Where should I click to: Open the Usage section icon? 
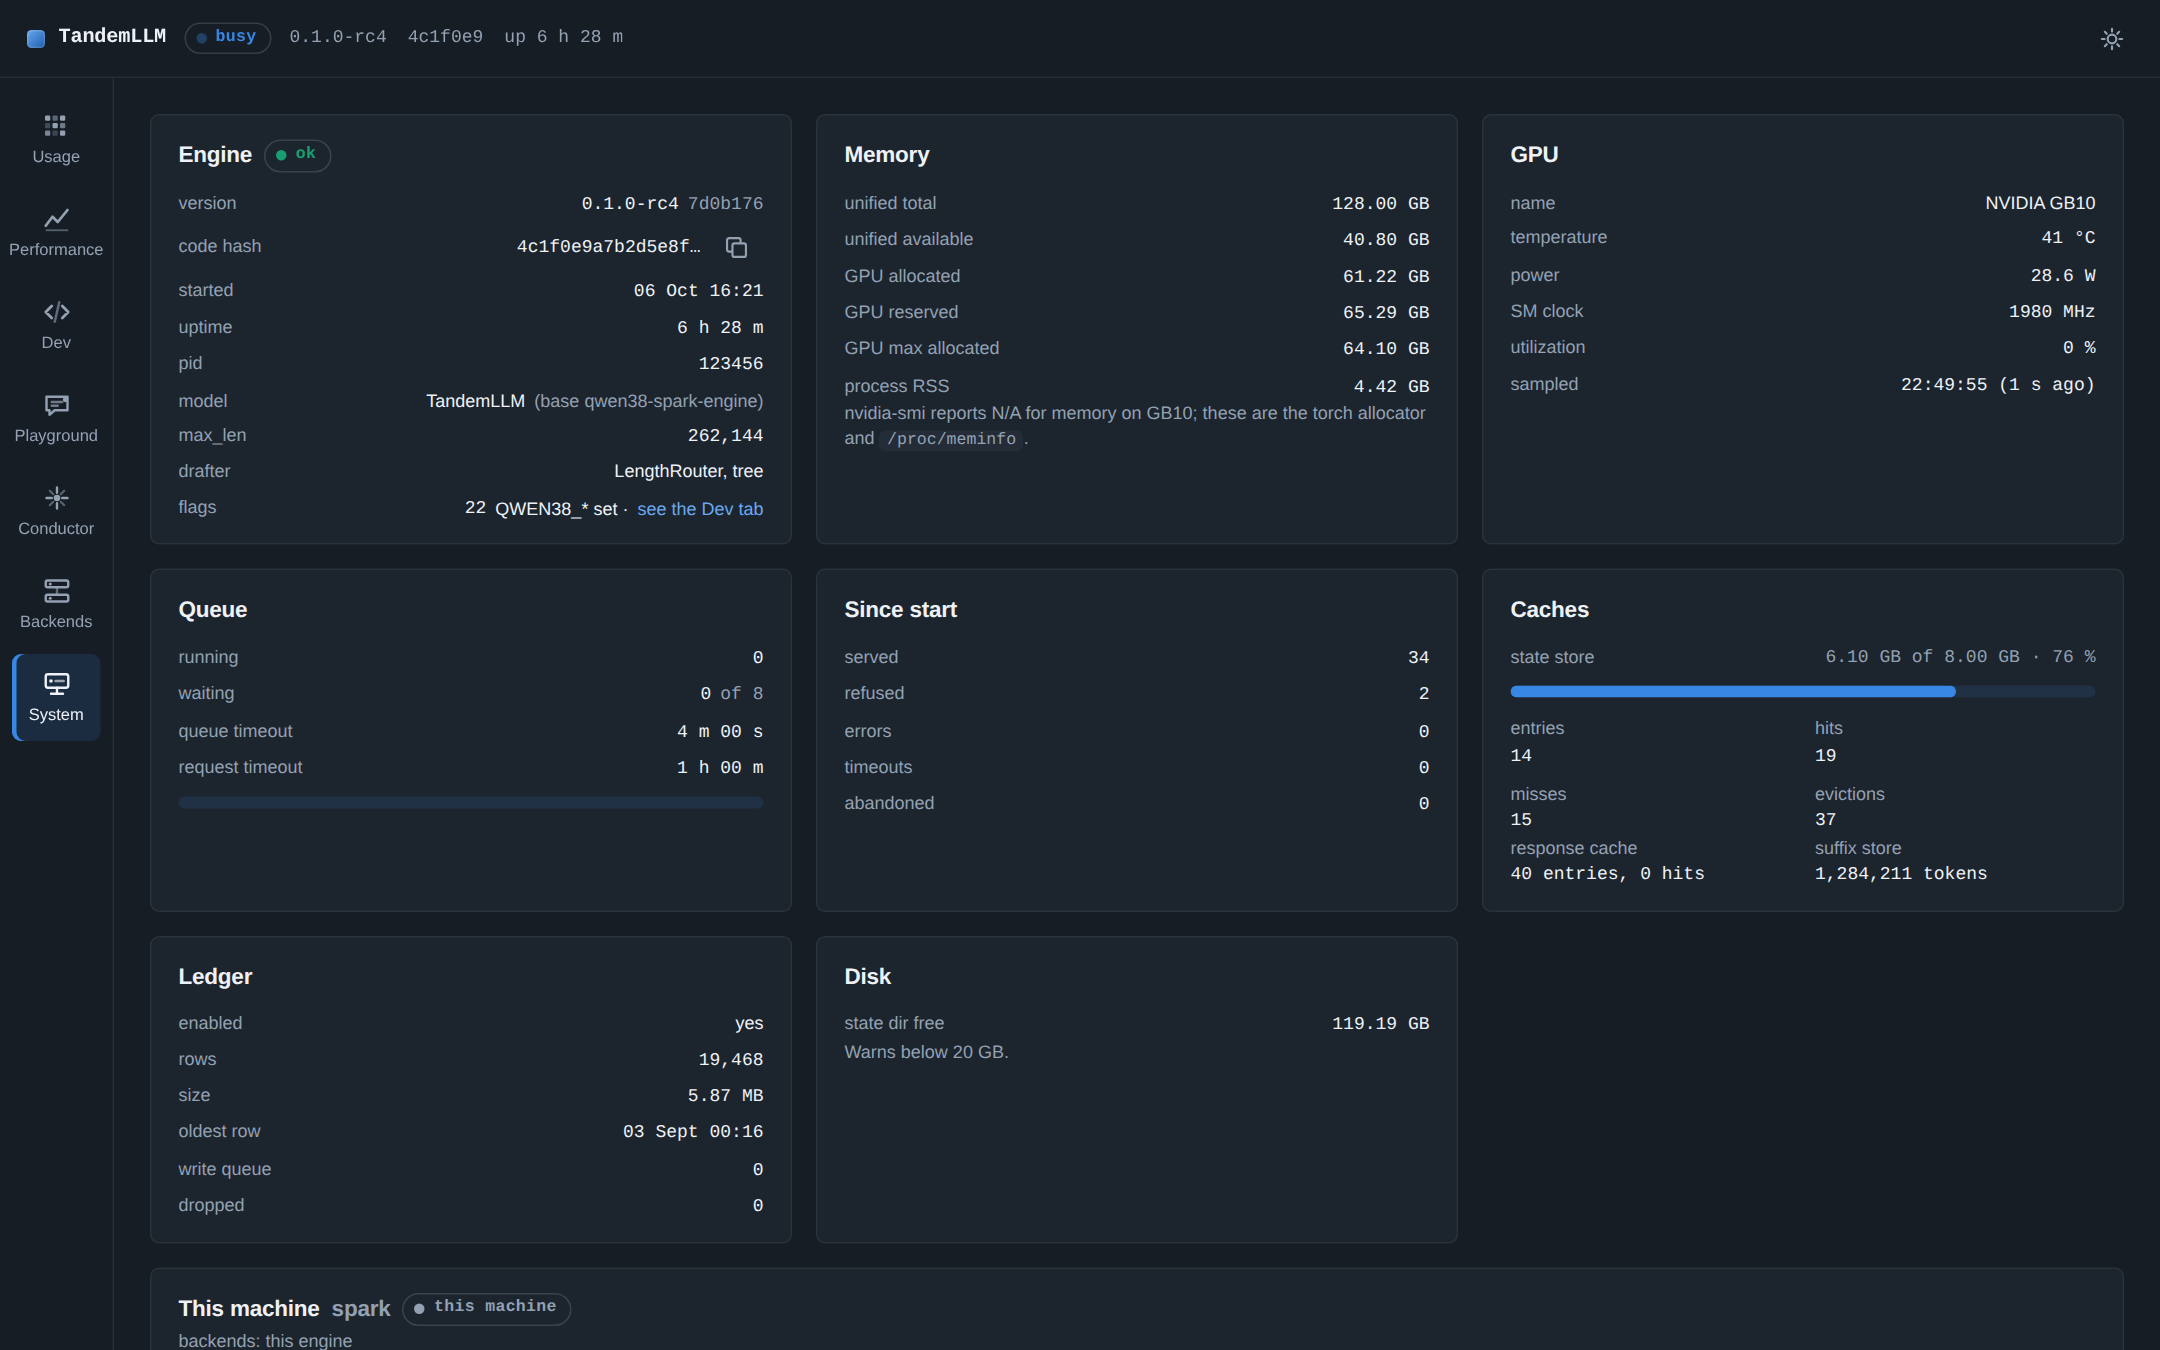point(56,125)
